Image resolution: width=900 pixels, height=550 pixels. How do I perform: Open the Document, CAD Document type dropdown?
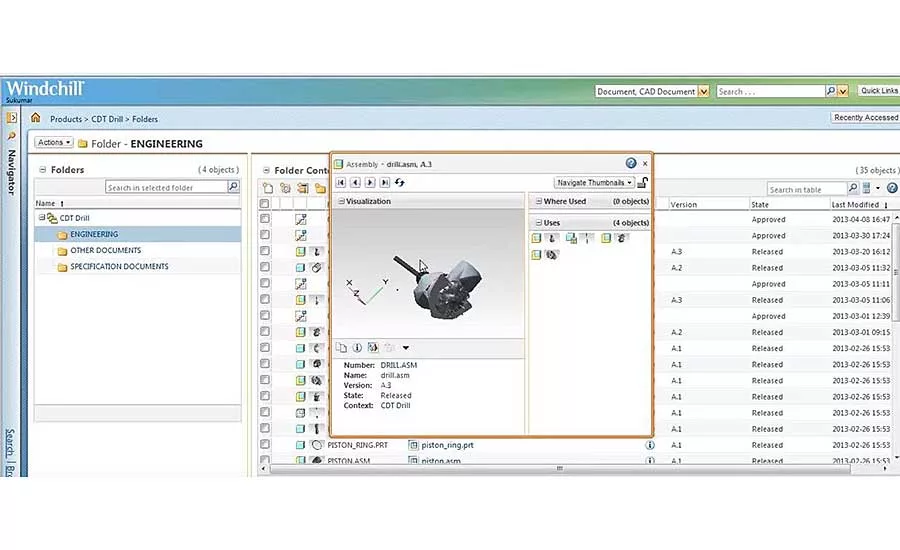(x=703, y=91)
